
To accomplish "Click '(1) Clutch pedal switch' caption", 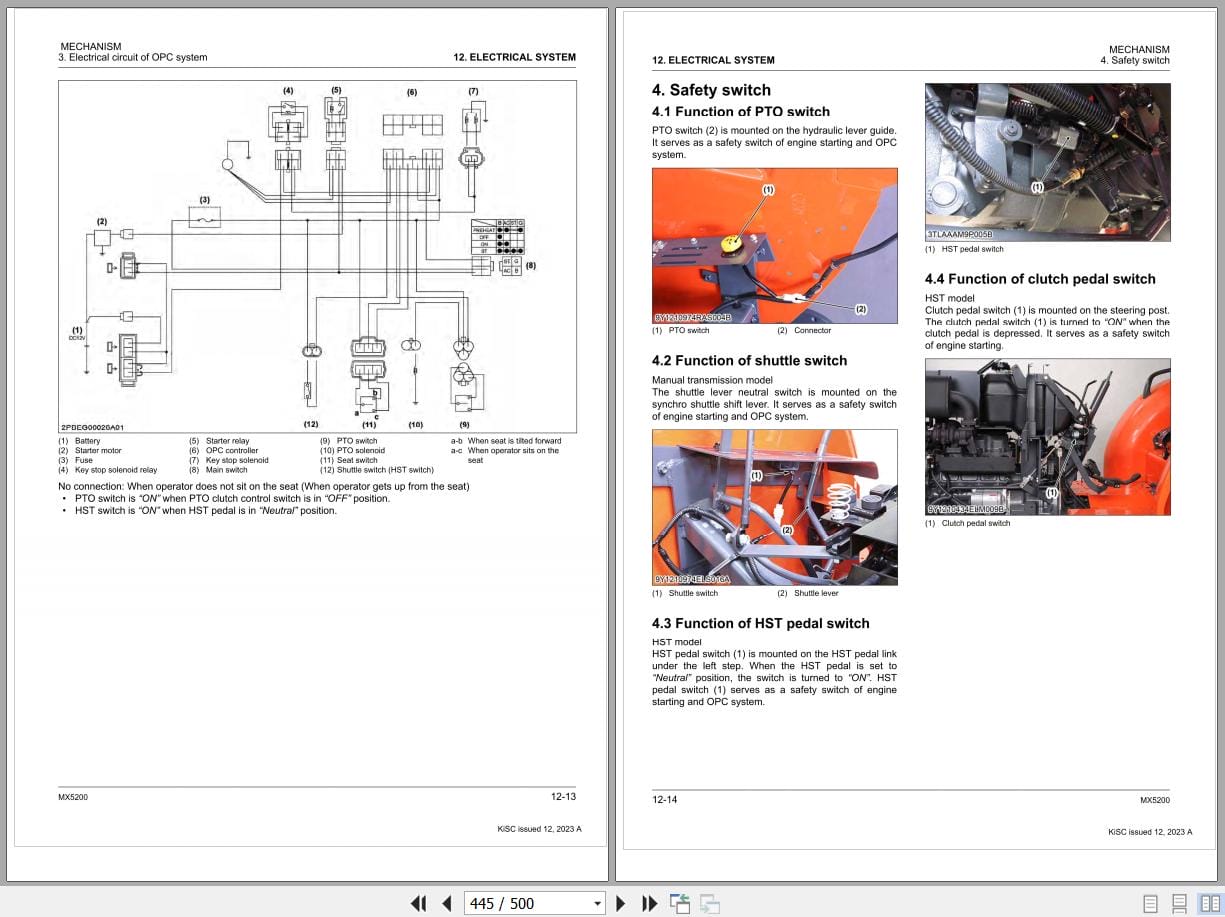I will [x=968, y=524].
